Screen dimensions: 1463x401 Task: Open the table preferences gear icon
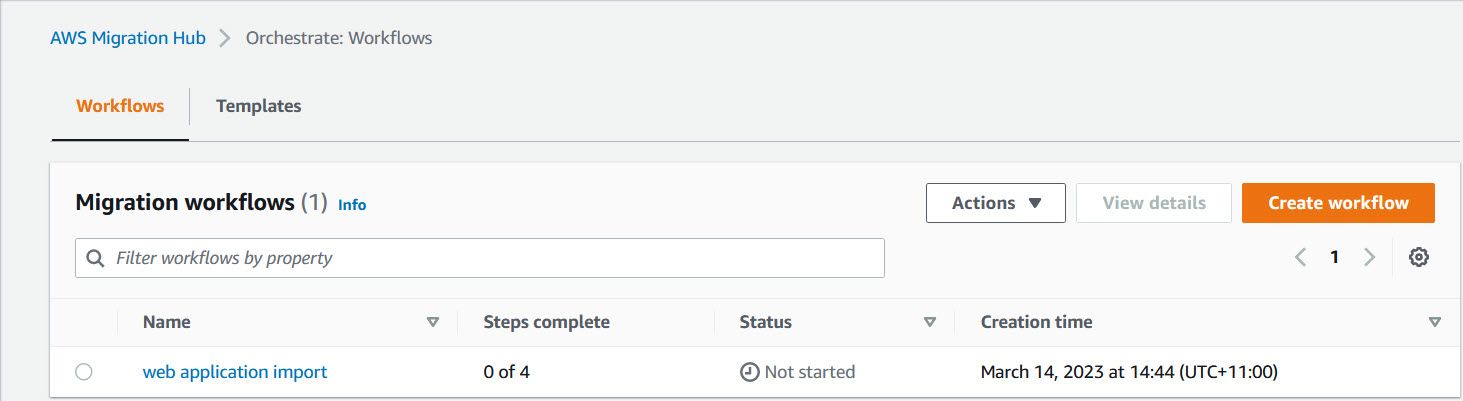coord(1418,257)
